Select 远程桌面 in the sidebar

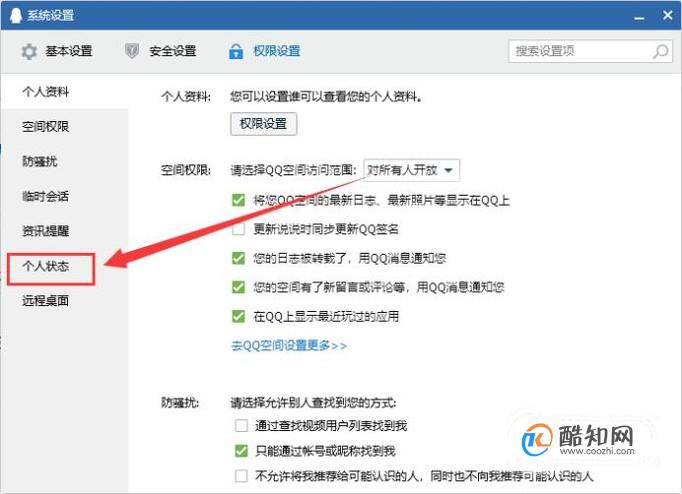click(x=64, y=300)
